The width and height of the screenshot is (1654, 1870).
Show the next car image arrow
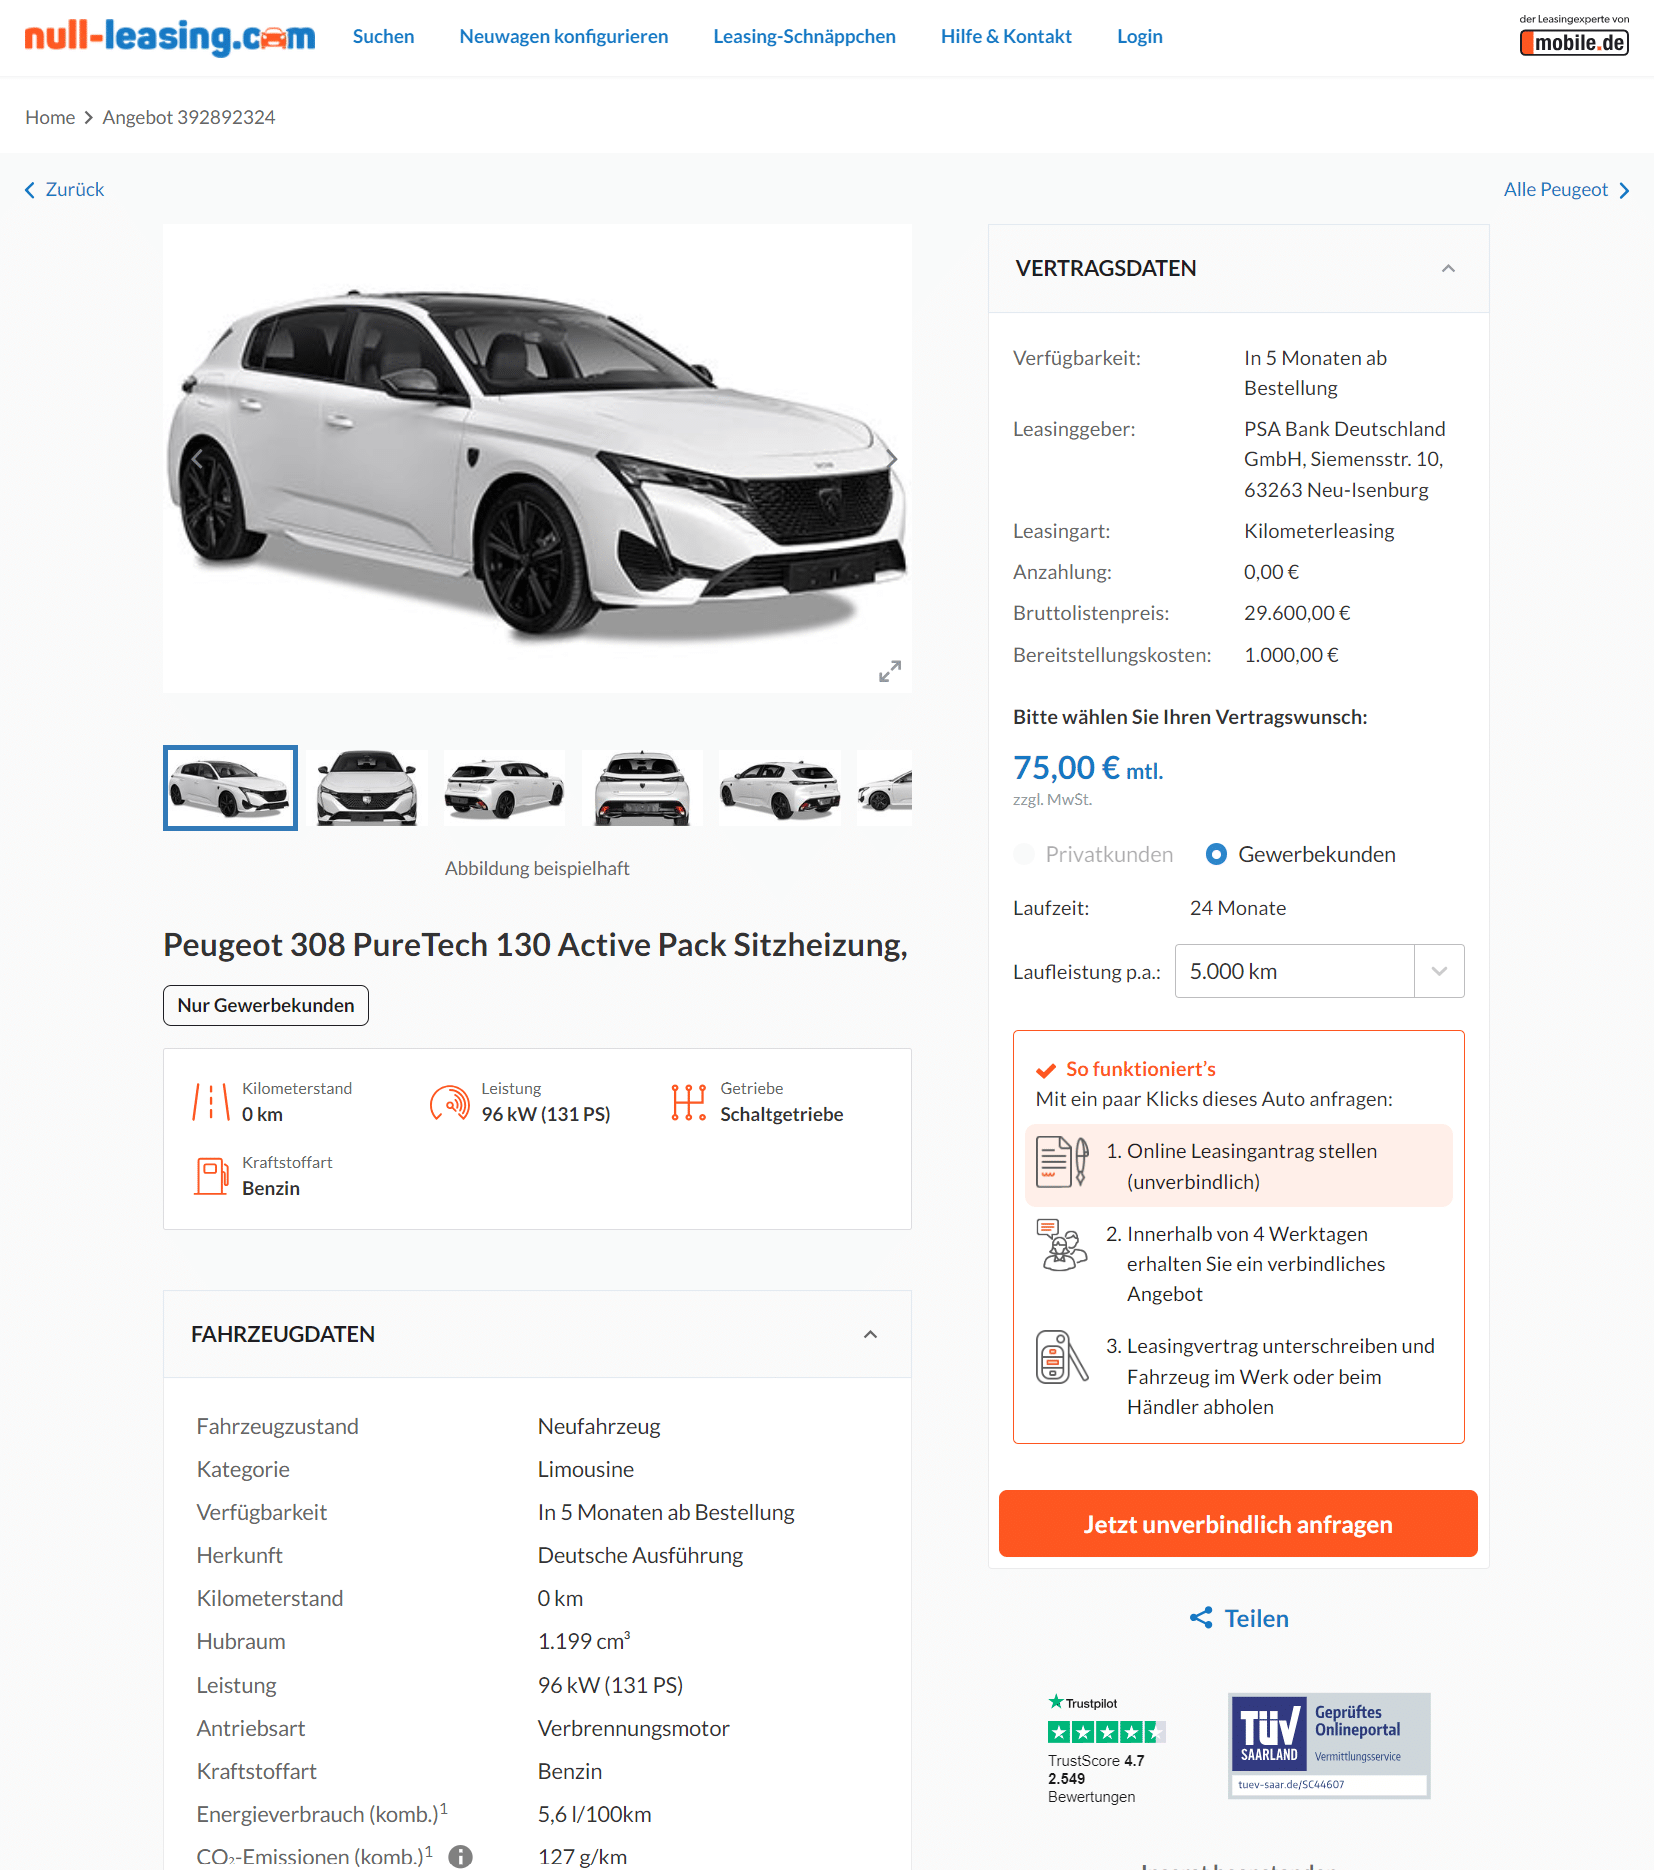click(890, 459)
